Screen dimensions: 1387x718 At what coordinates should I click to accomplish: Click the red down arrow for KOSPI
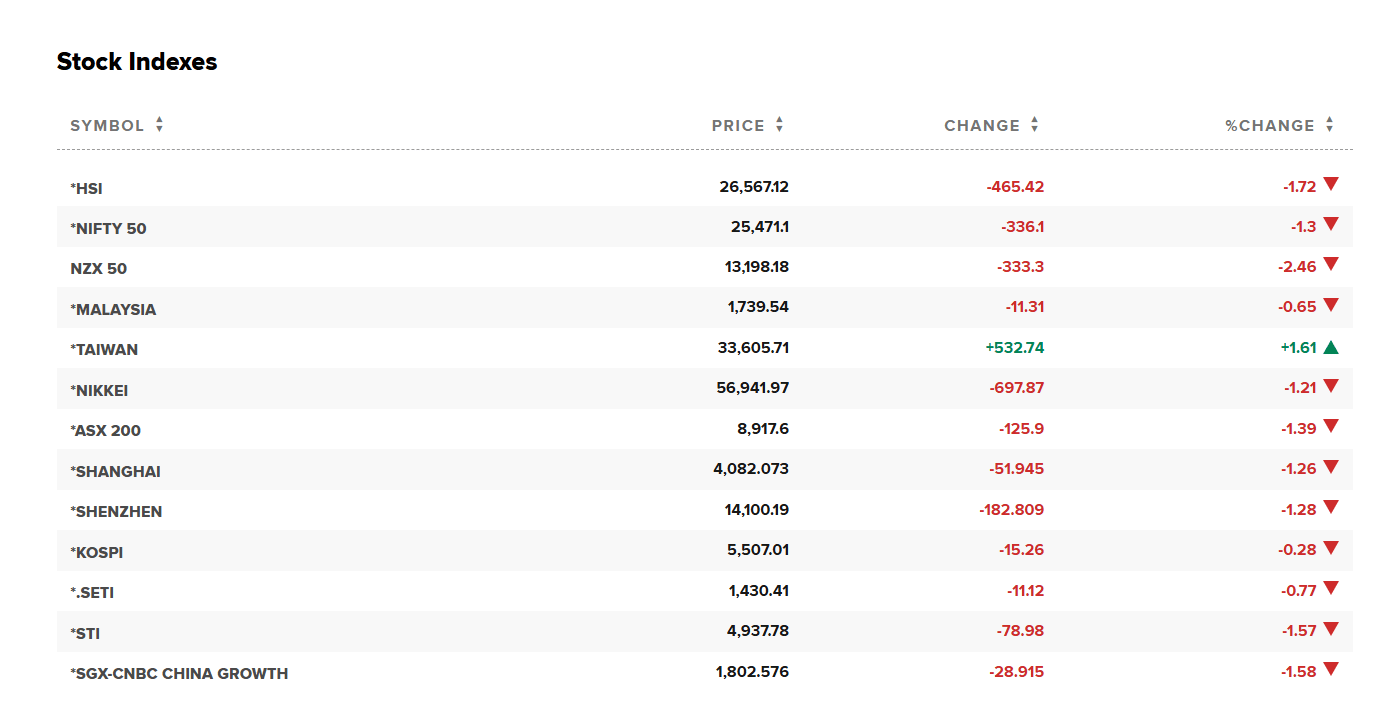coord(1330,548)
